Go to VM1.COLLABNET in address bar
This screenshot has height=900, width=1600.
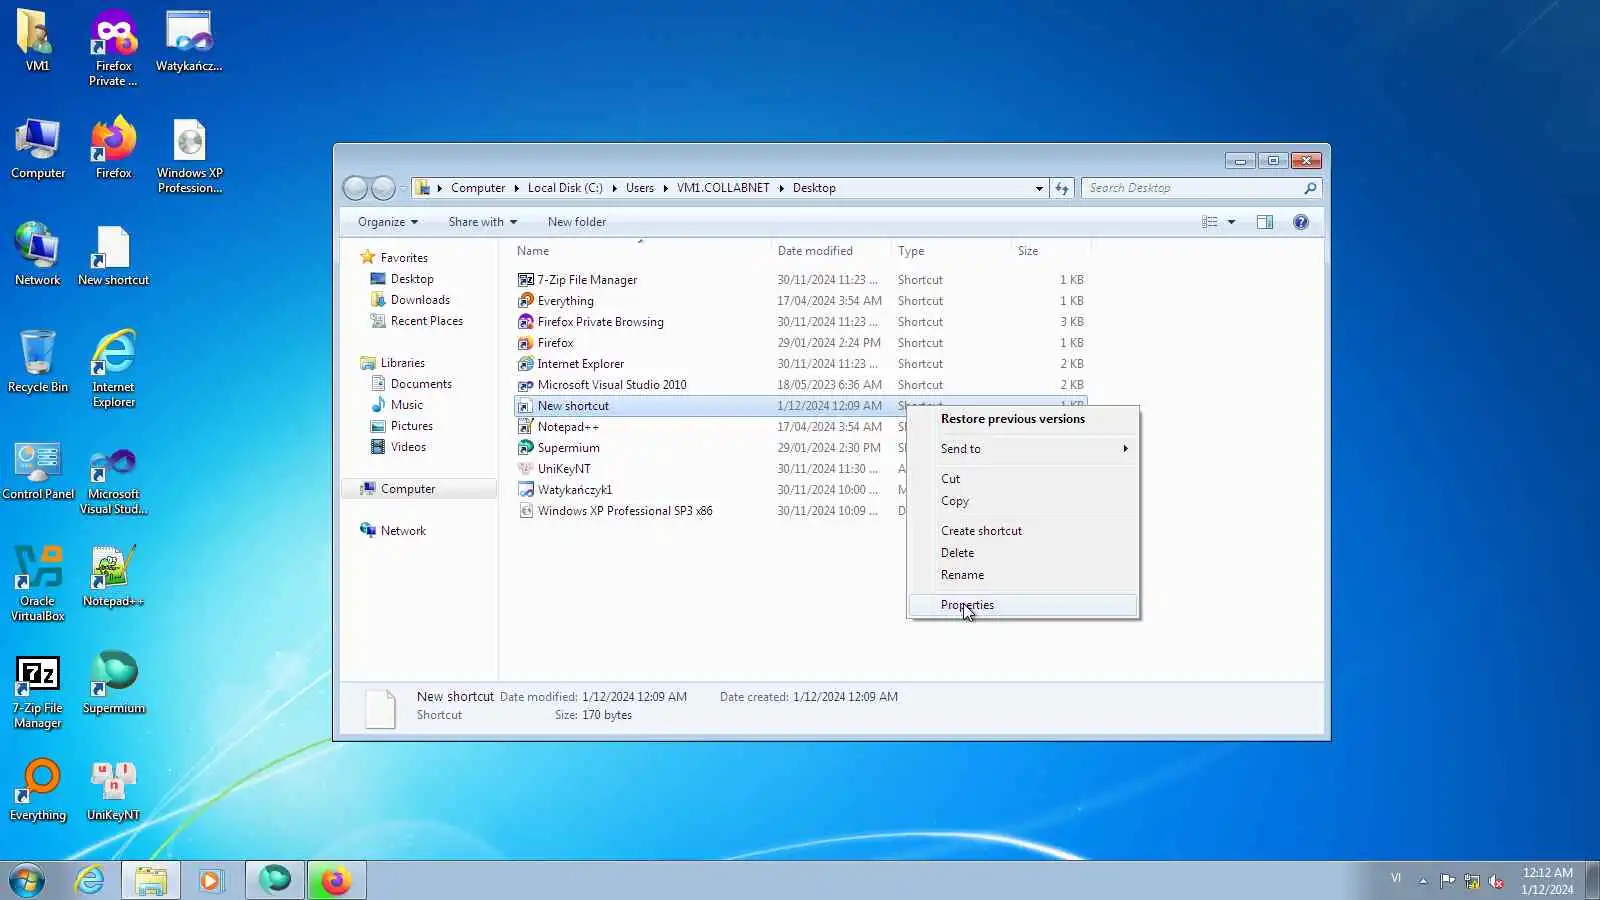click(x=723, y=188)
